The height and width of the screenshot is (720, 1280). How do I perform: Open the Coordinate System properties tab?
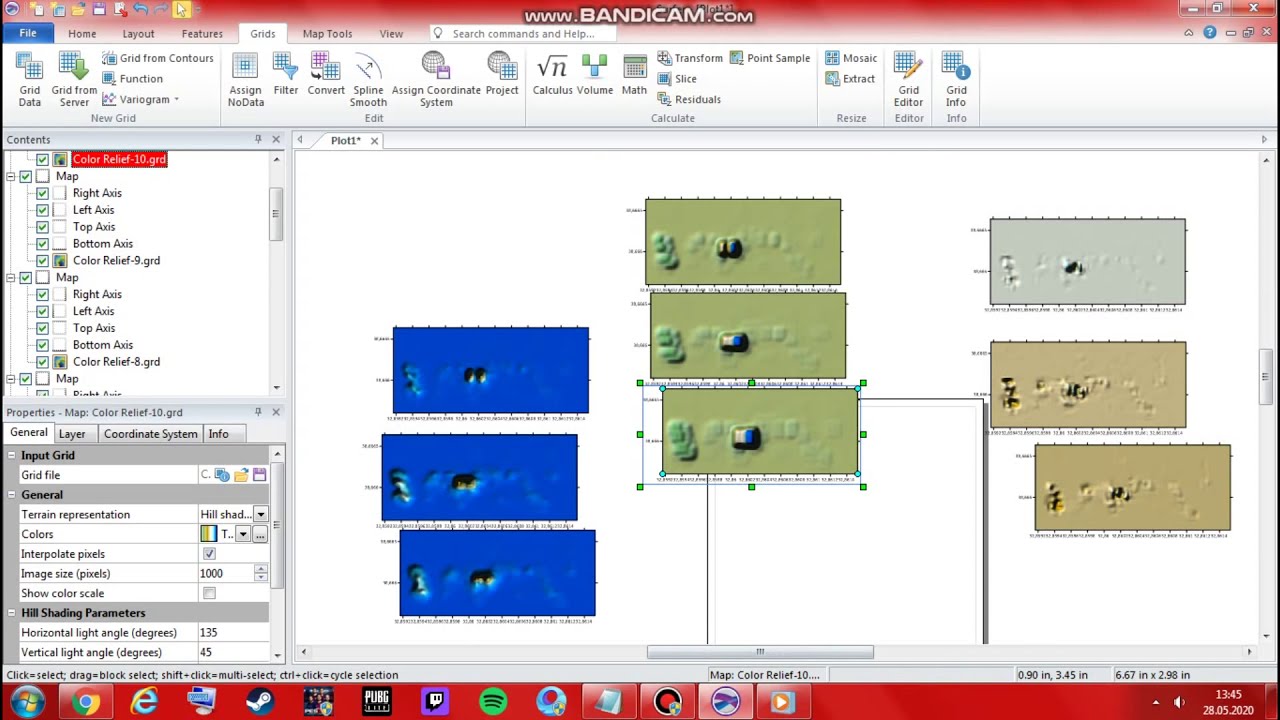coord(150,434)
